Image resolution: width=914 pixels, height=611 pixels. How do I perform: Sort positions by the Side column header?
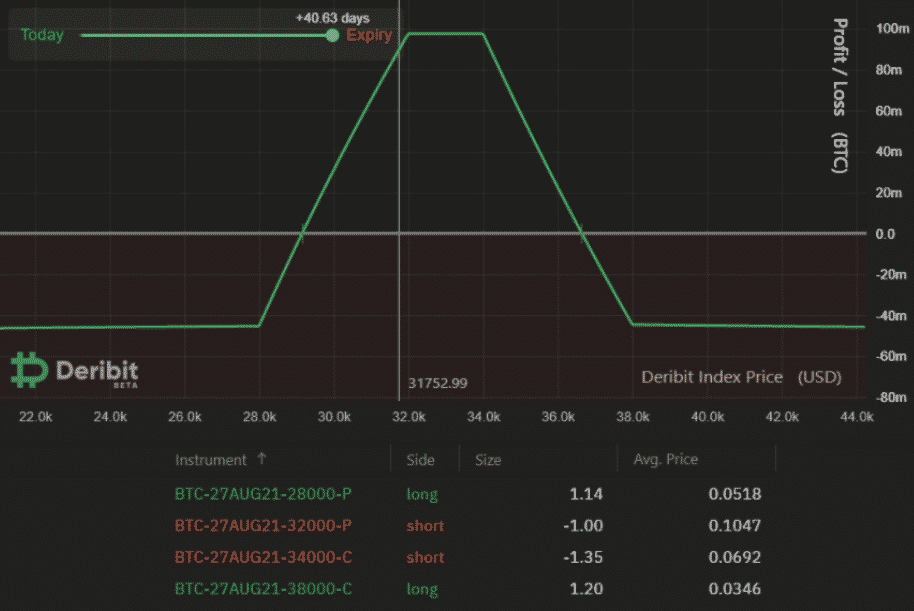[x=419, y=459]
